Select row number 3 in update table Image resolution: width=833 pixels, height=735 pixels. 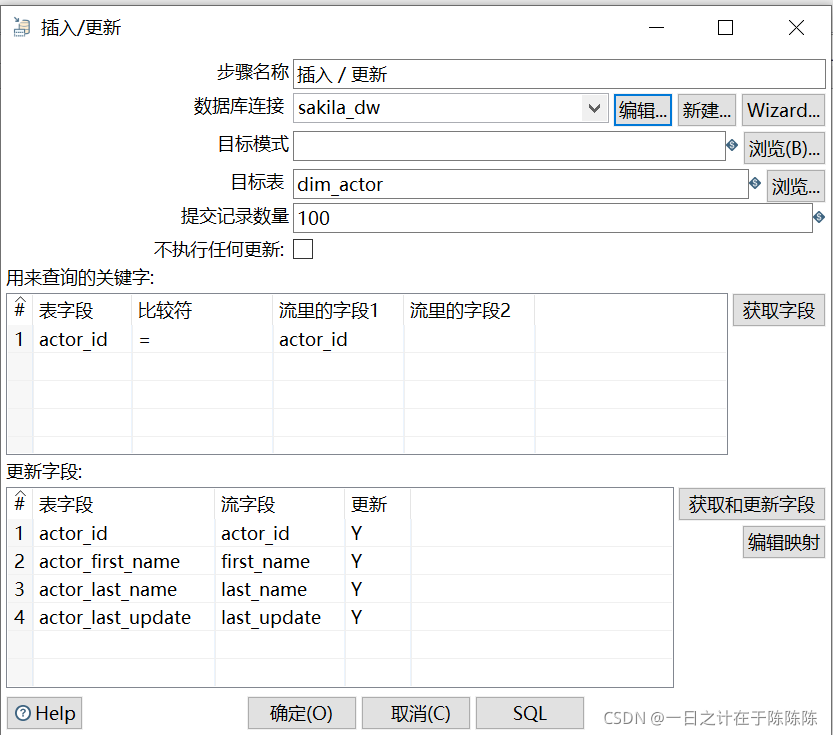[20, 589]
